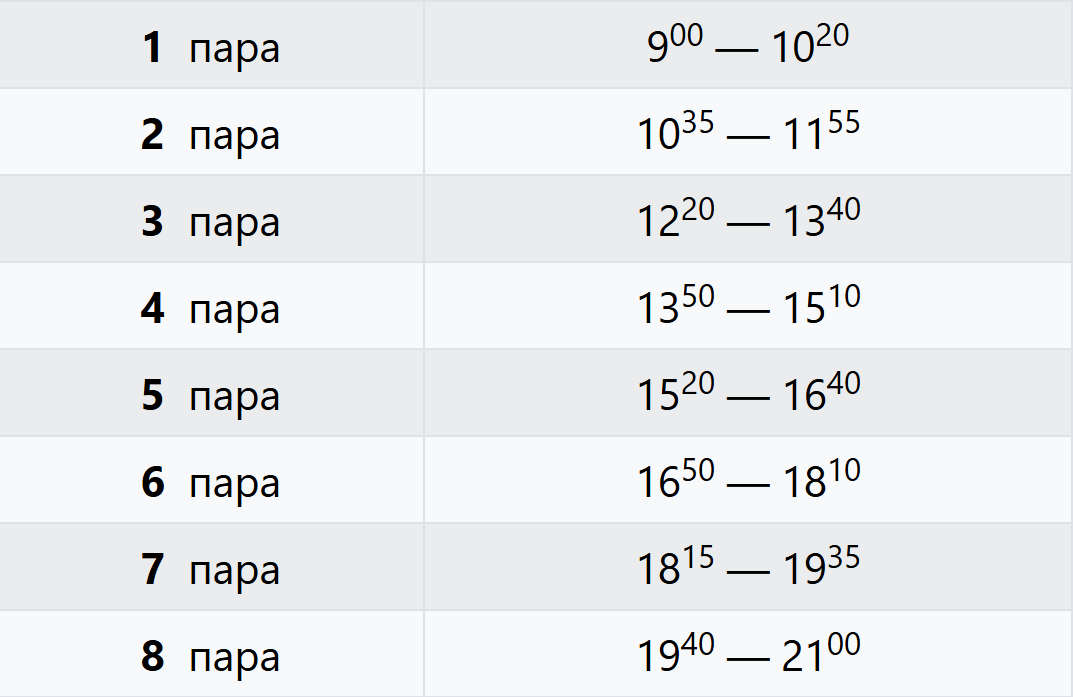Image resolution: width=1073 pixels, height=697 pixels.
Task: Select the 13:50 — 15:10 time slot
Action: pos(749,306)
